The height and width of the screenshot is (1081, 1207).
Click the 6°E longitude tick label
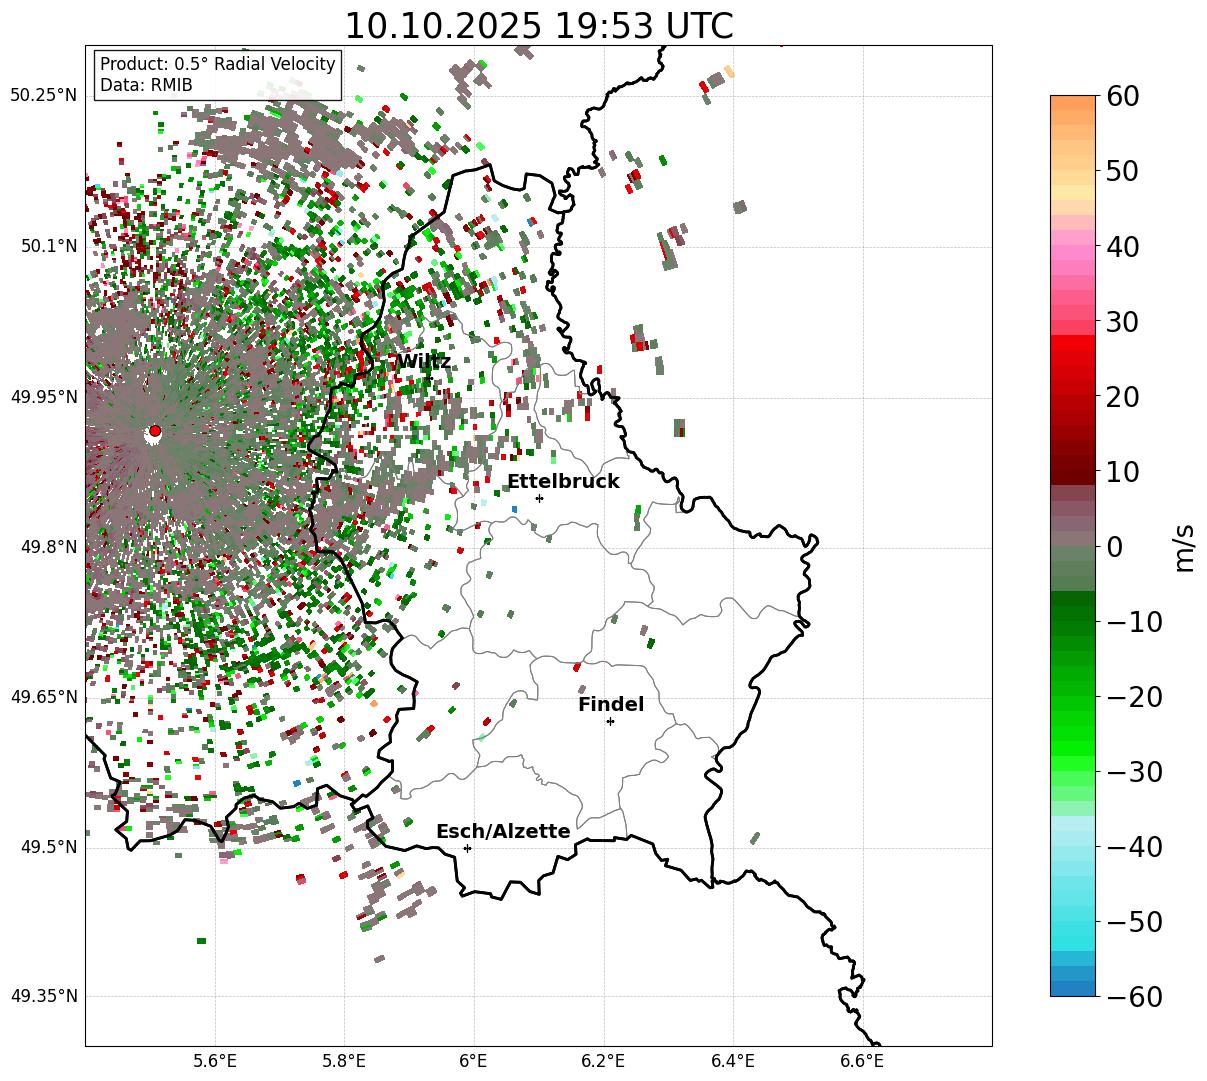[474, 1062]
